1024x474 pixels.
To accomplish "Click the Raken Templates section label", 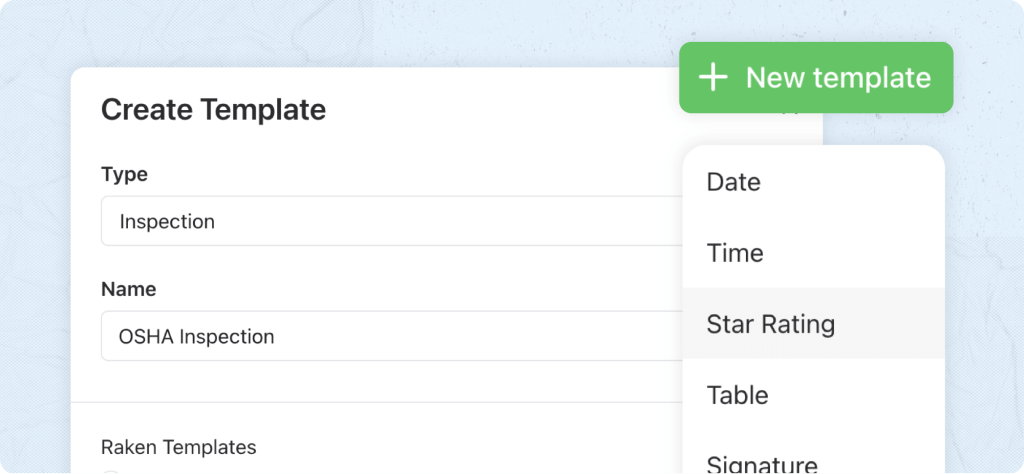I will [x=178, y=447].
